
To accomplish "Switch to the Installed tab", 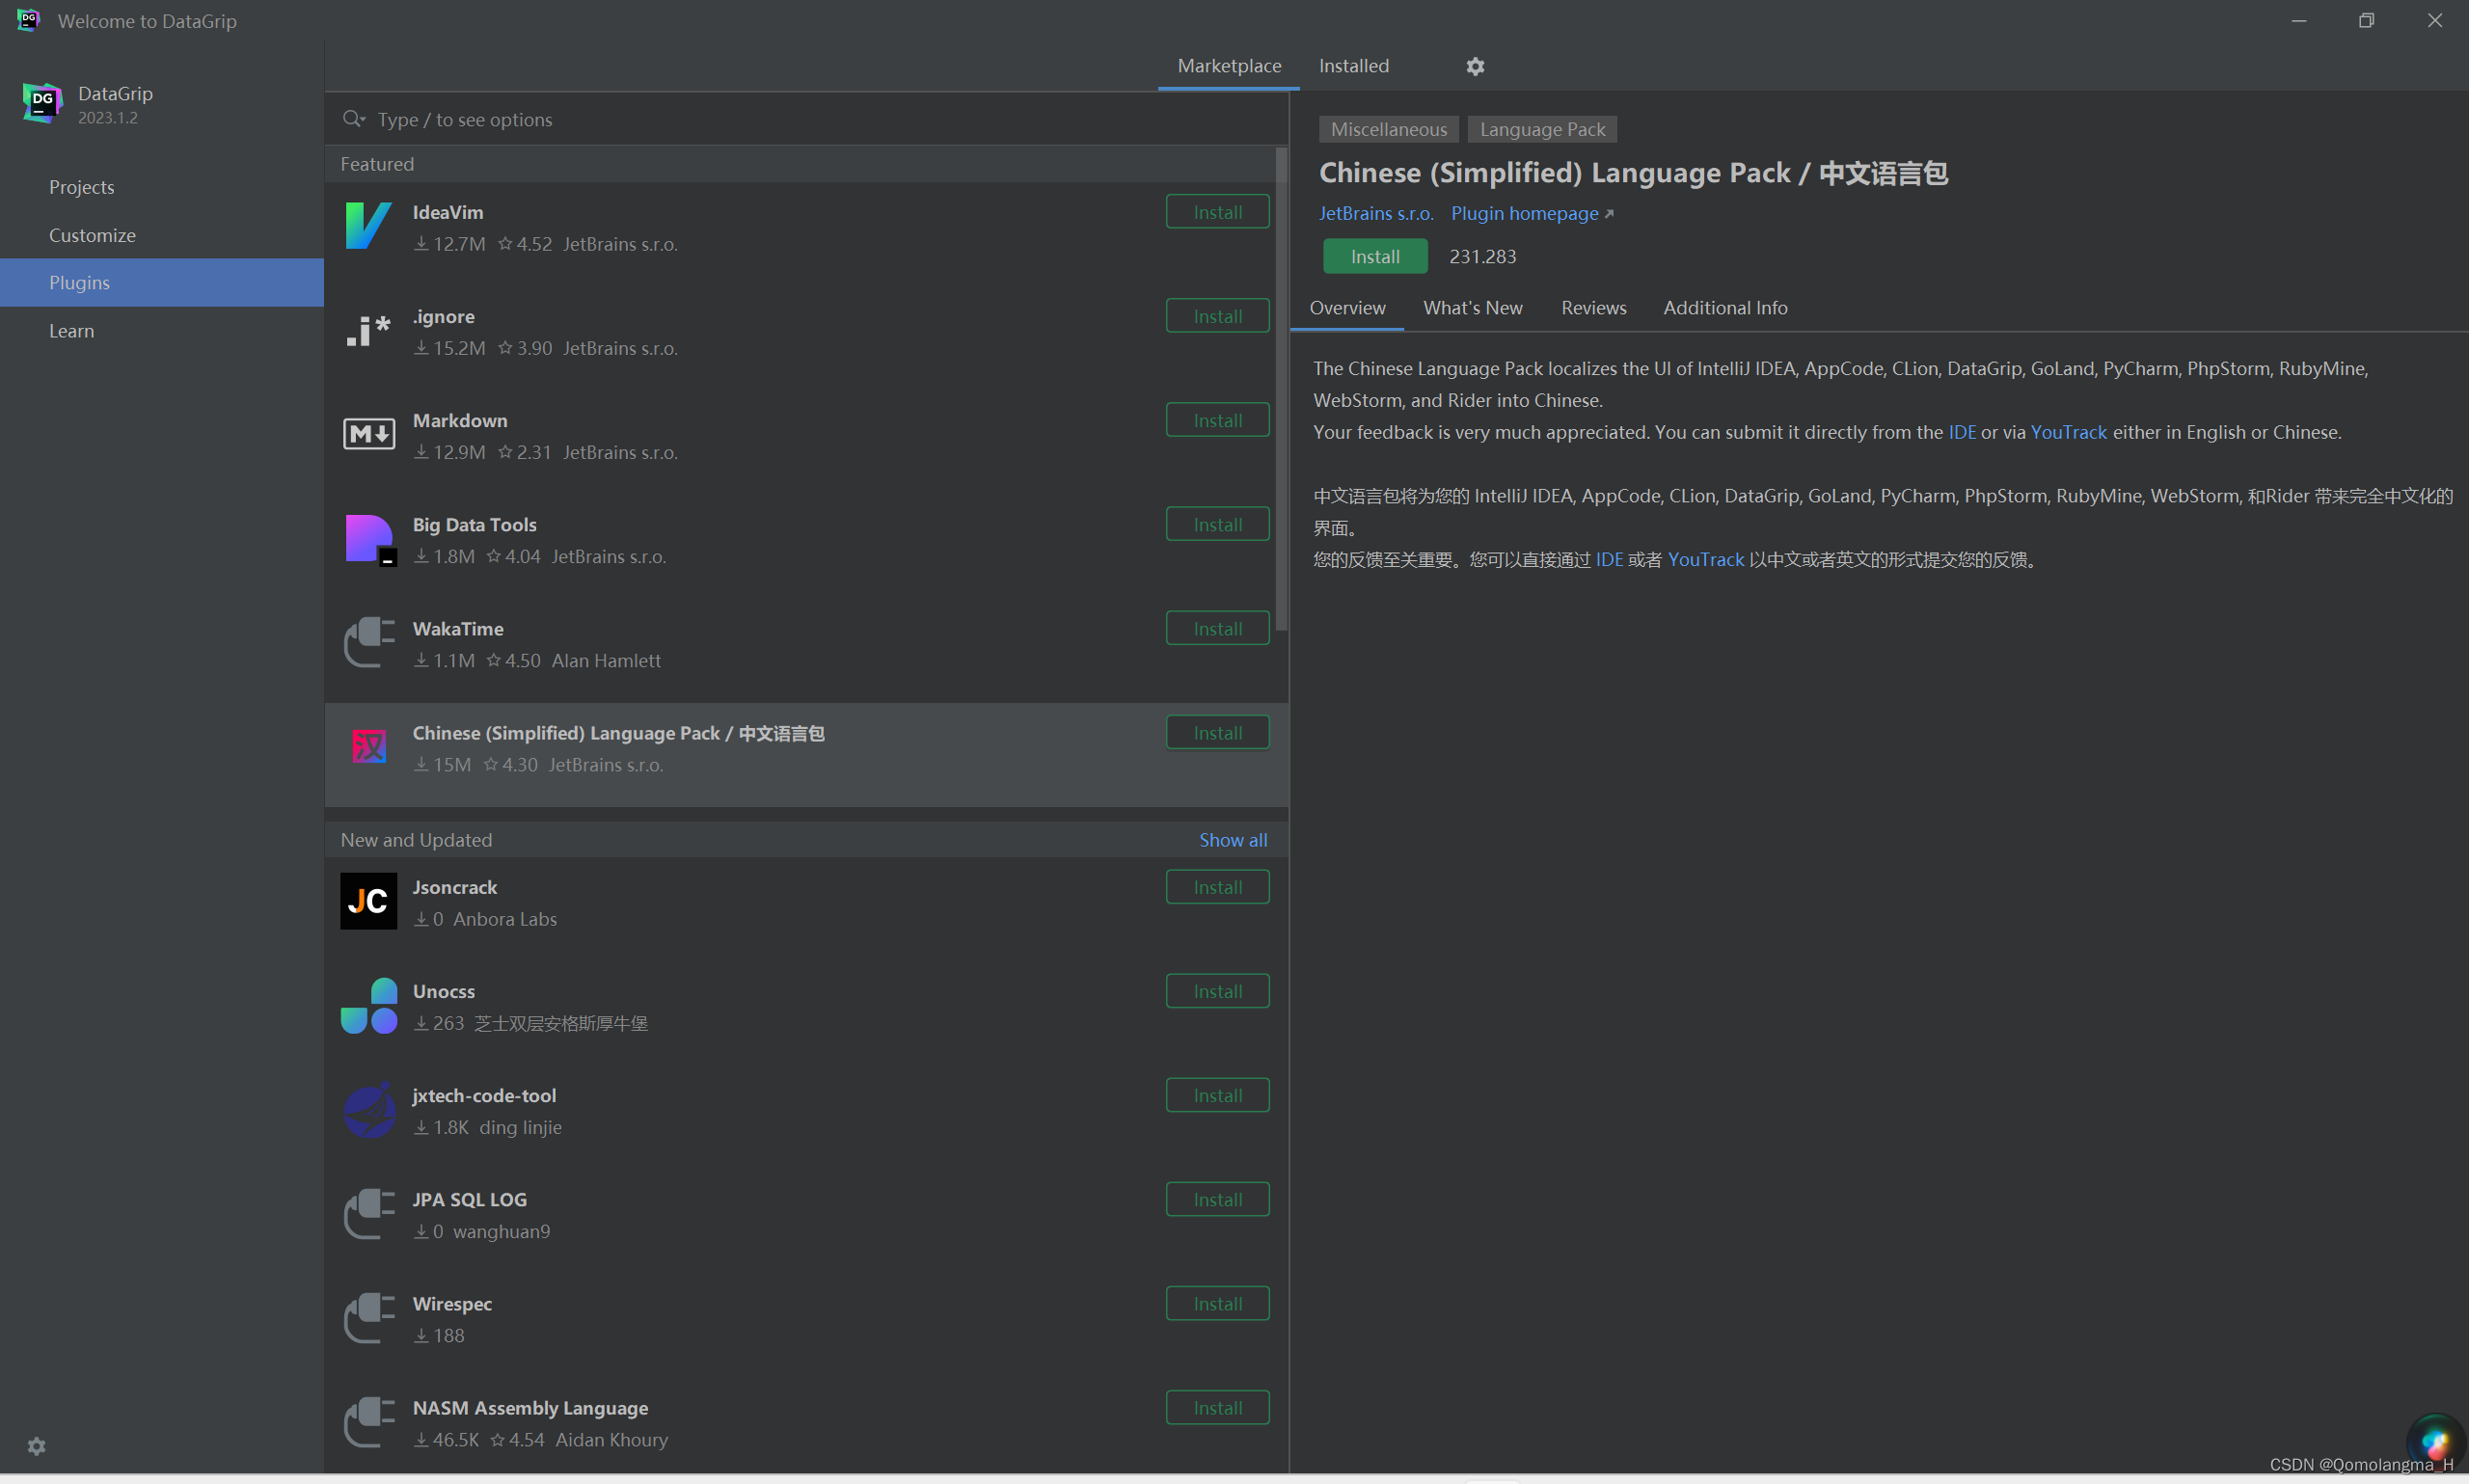I will (1353, 66).
